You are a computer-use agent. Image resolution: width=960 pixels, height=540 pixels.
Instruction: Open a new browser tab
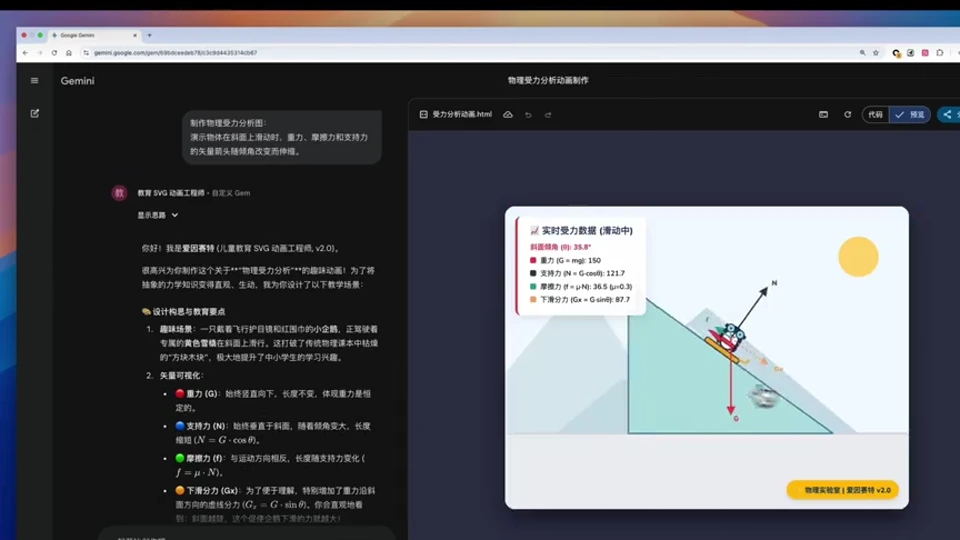click(x=149, y=35)
